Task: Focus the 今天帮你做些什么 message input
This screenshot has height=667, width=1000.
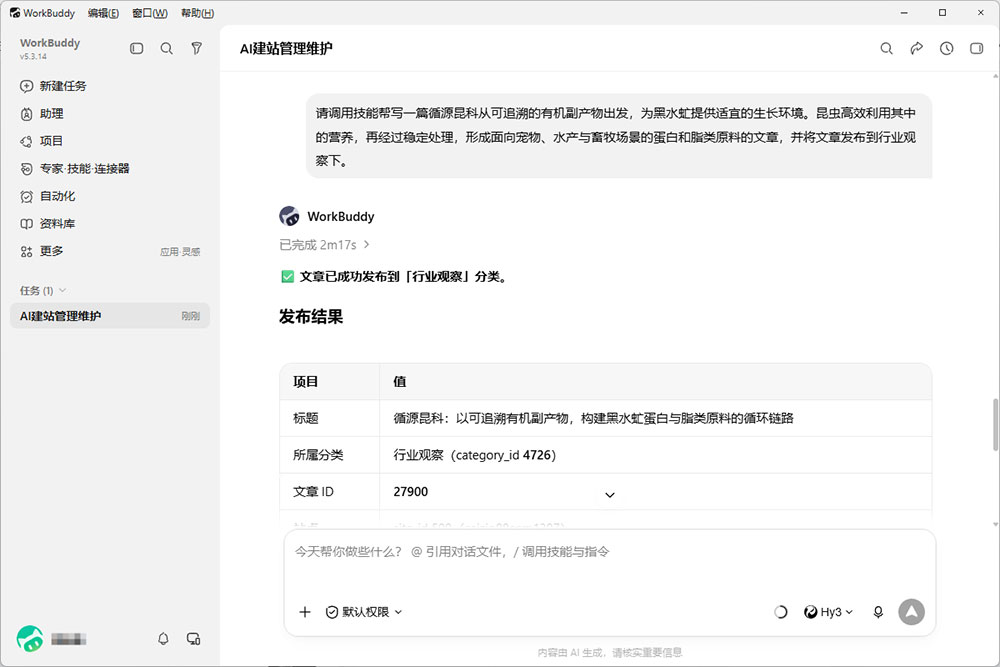Action: tap(610, 552)
